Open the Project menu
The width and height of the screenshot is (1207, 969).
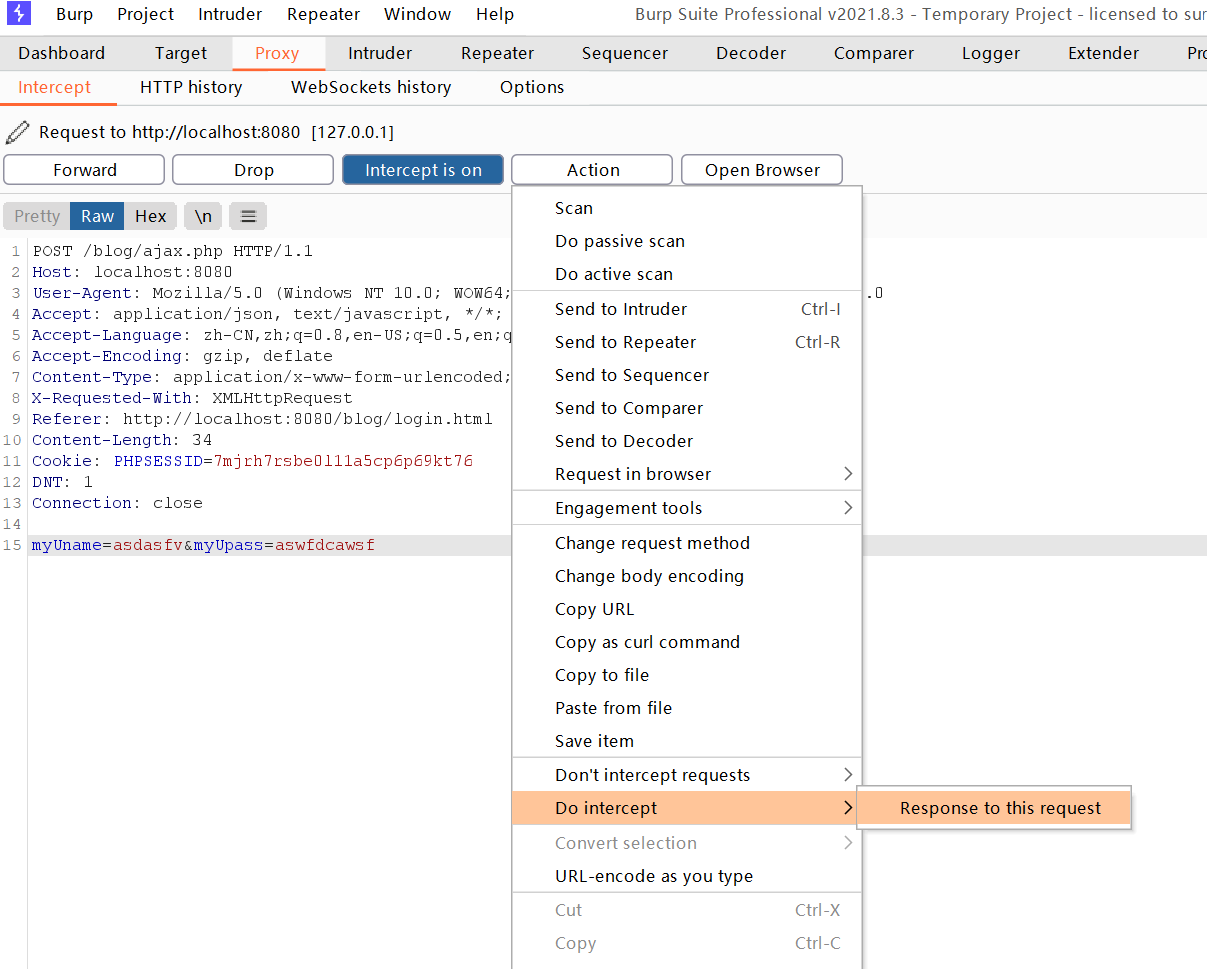click(x=145, y=14)
